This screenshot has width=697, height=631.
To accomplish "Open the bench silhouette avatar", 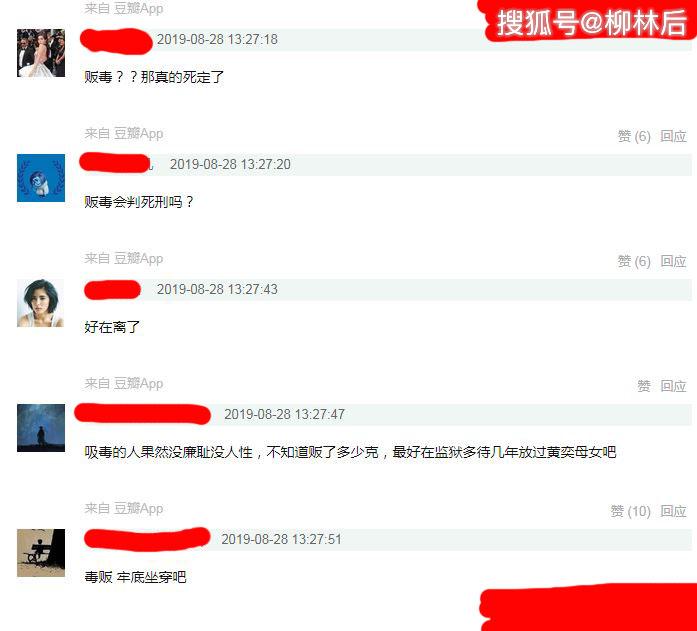I will (41, 553).
